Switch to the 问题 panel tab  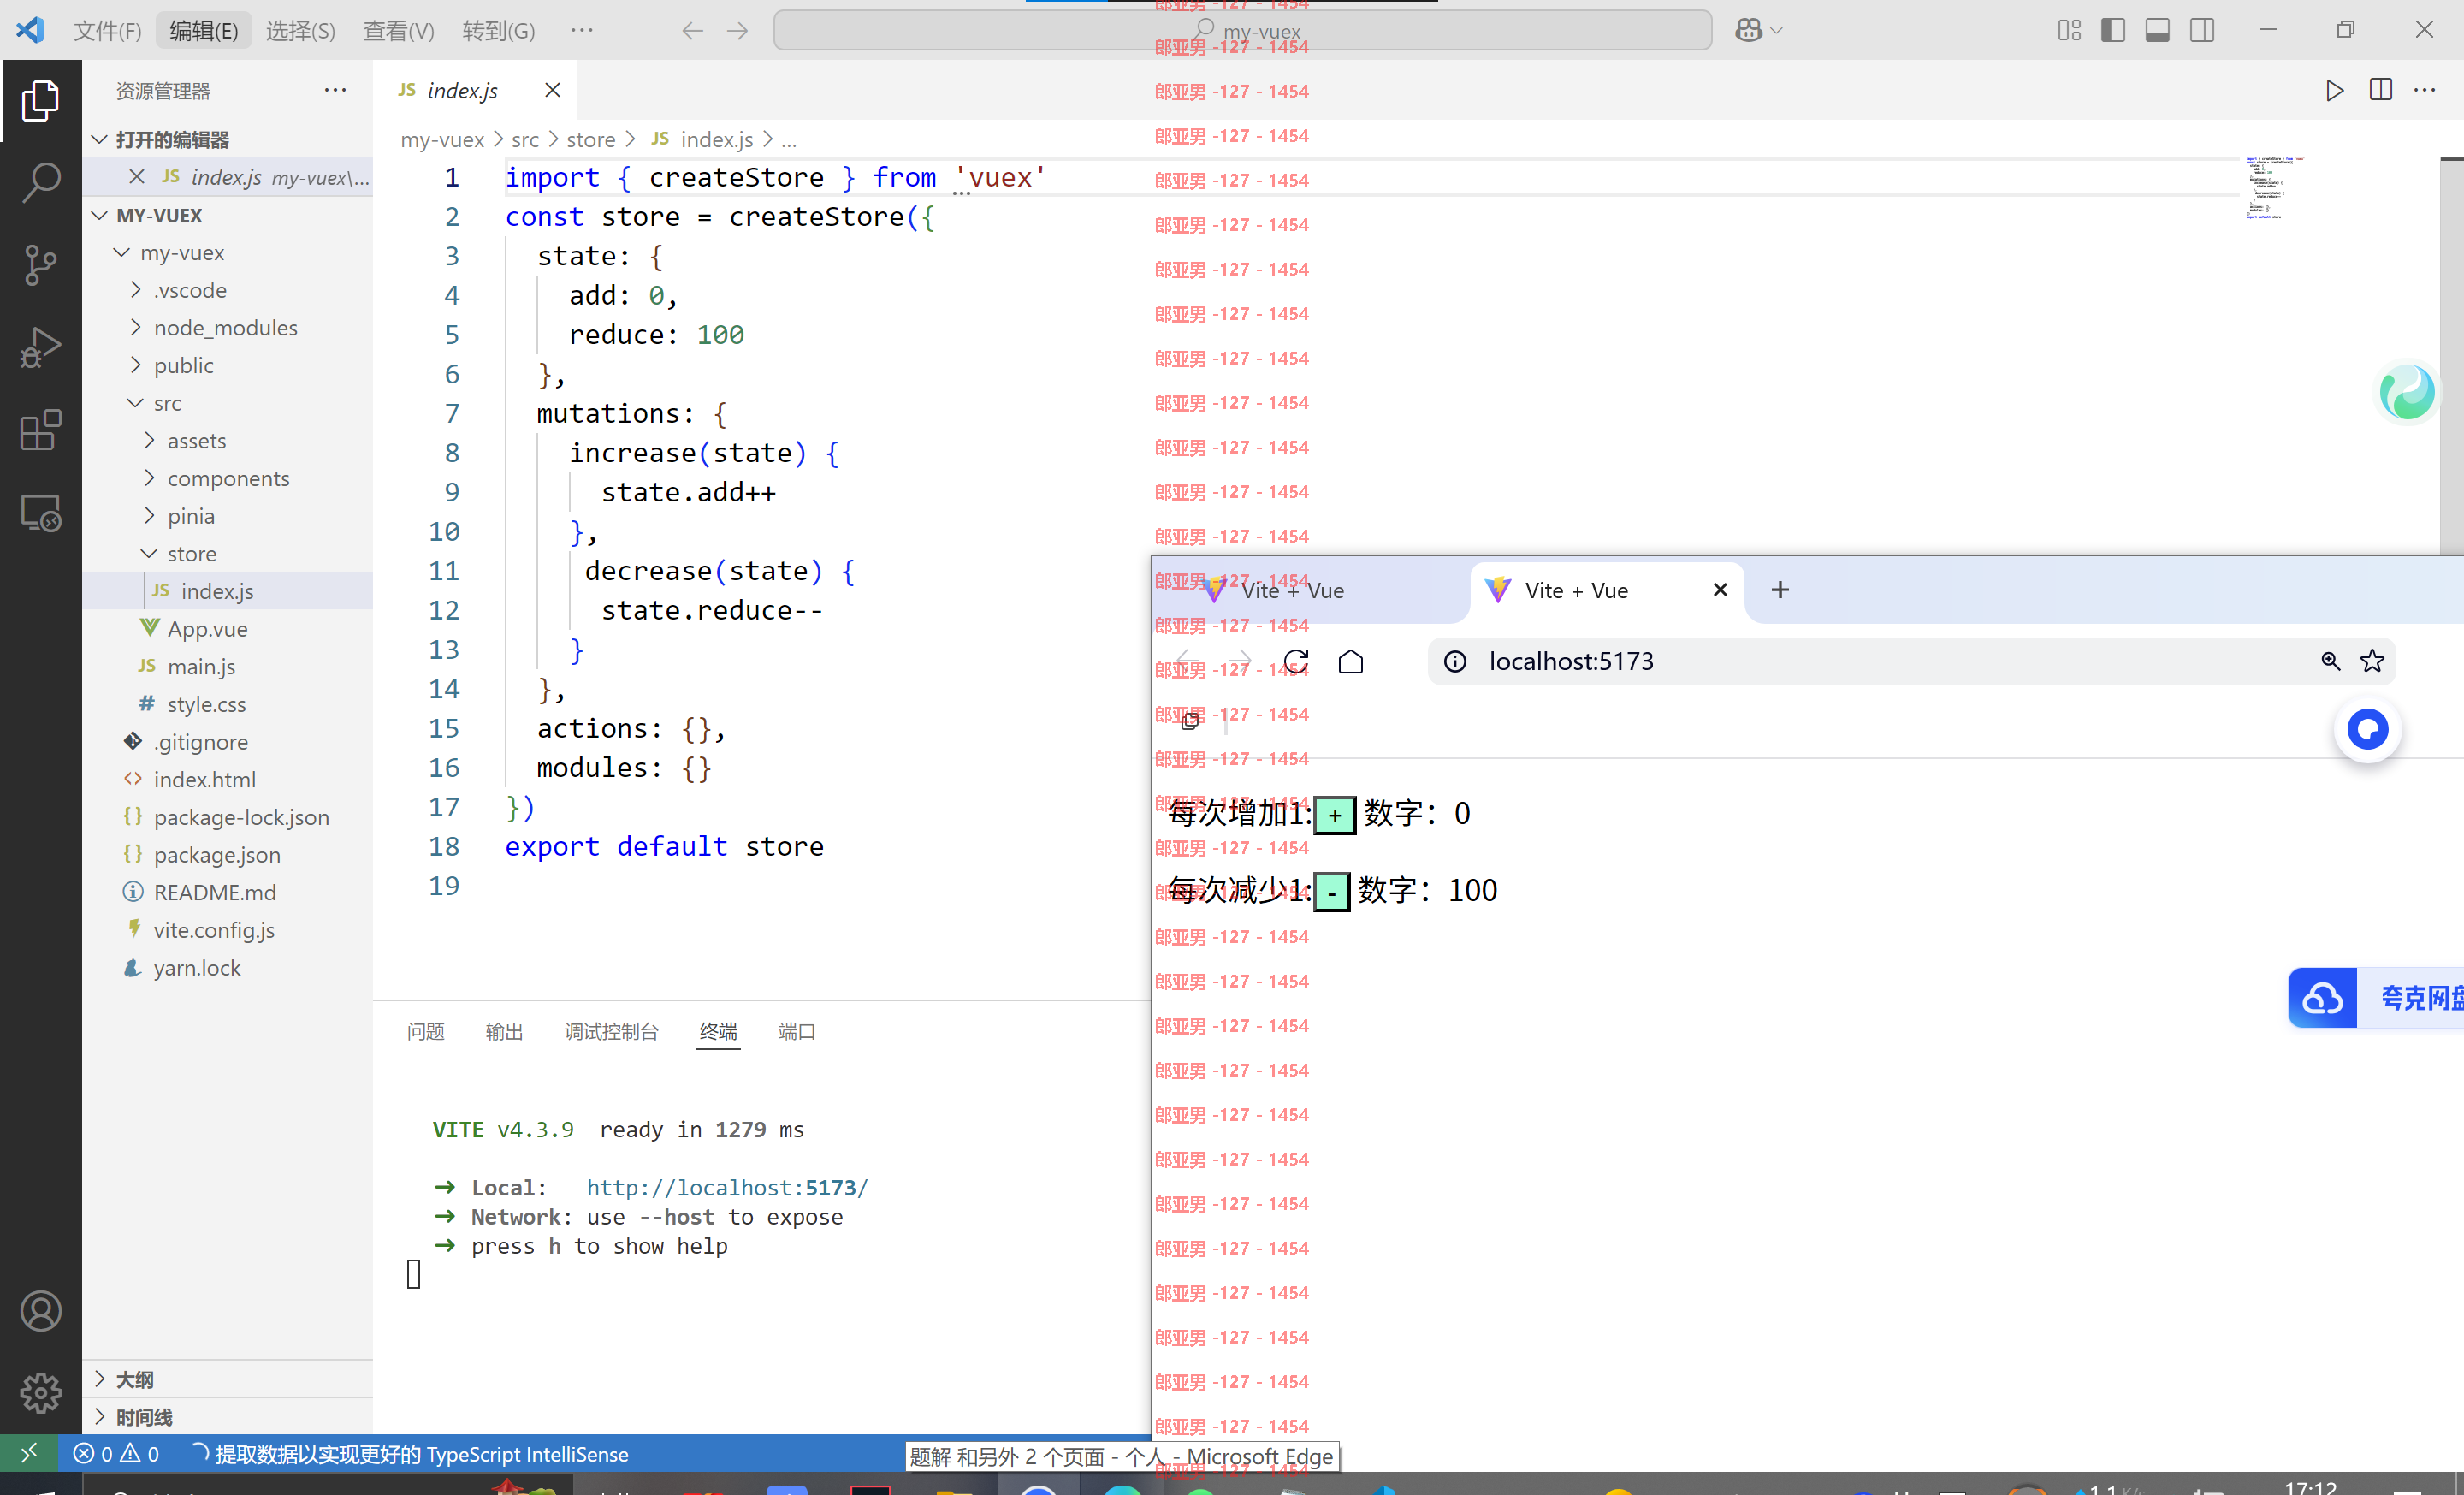point(426,1031)
